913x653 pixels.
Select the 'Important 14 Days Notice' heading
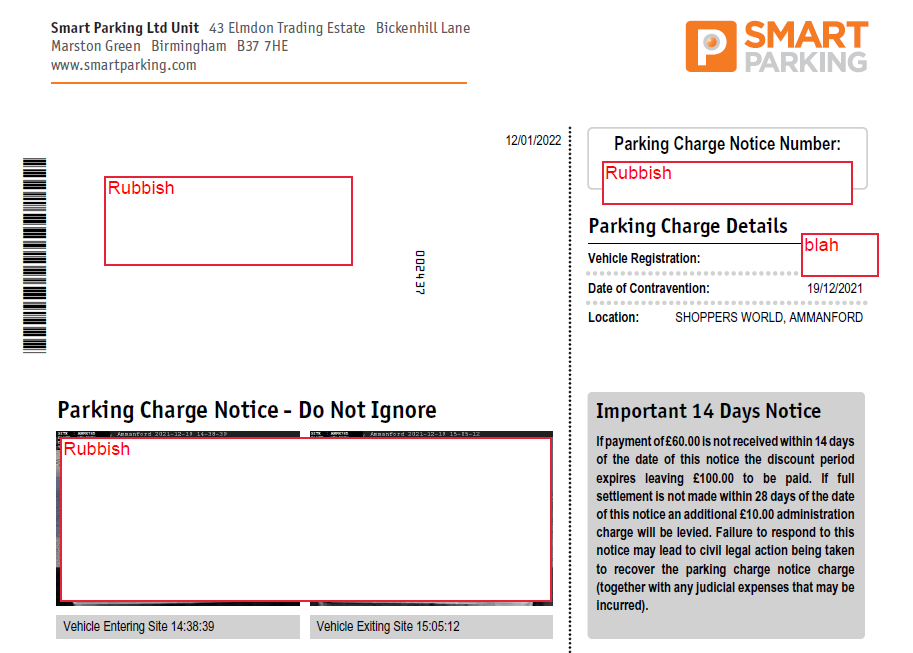click(x=708, y=411)
